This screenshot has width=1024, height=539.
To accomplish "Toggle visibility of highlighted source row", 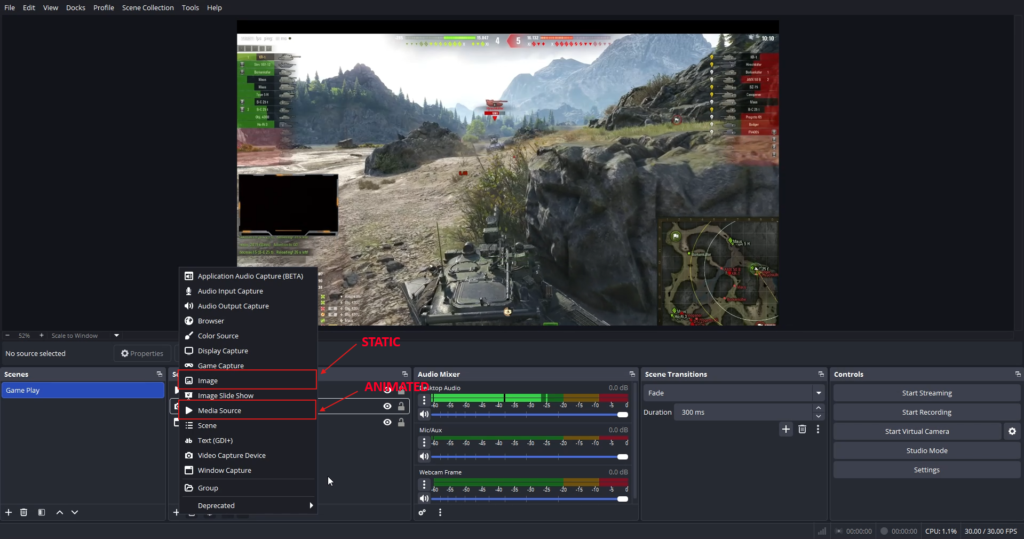I will pyautogui.click(x=387, y=406).
